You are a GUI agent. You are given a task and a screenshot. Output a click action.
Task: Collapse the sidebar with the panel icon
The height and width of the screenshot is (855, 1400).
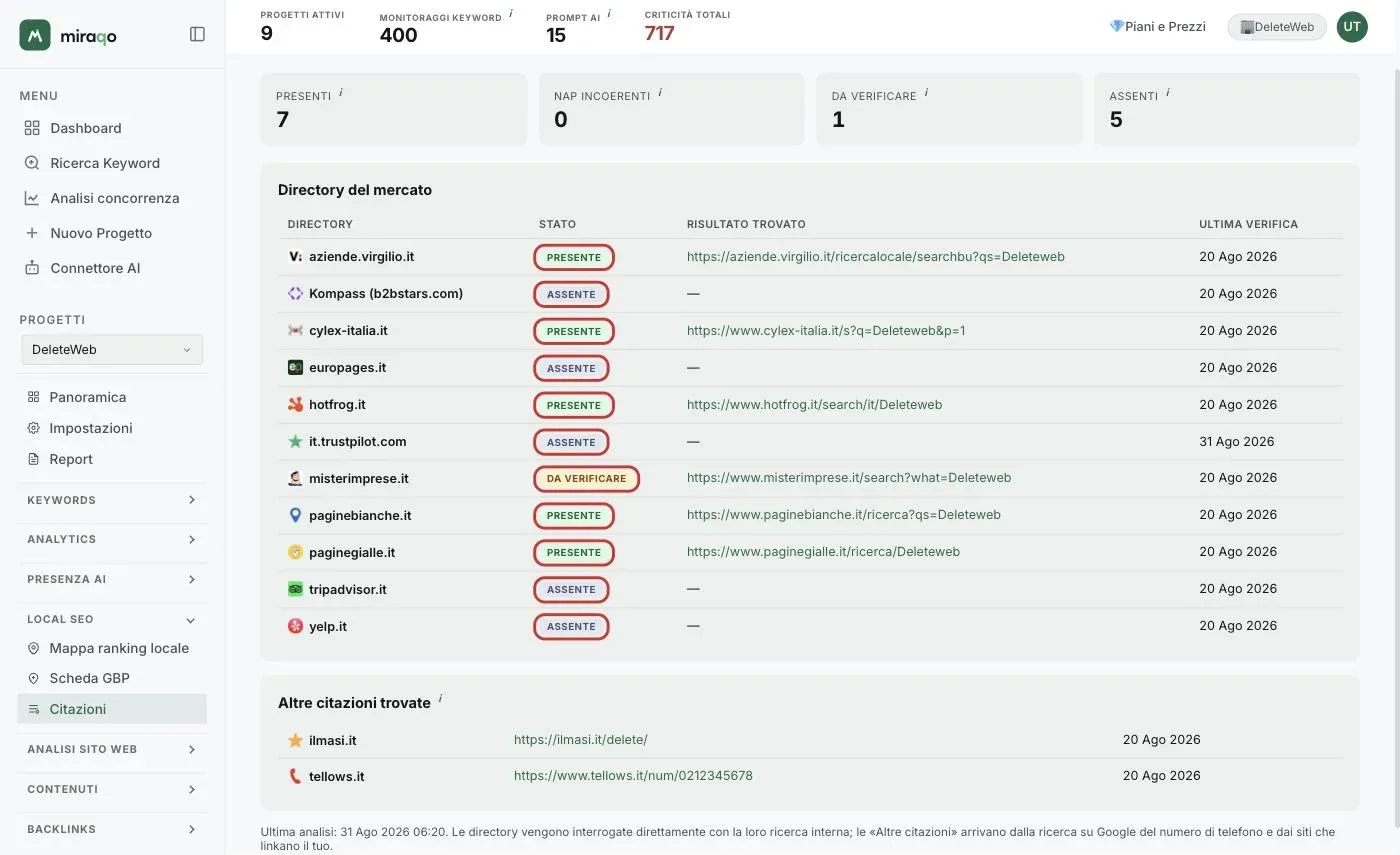pyautogui.click(x=197, y=34)
